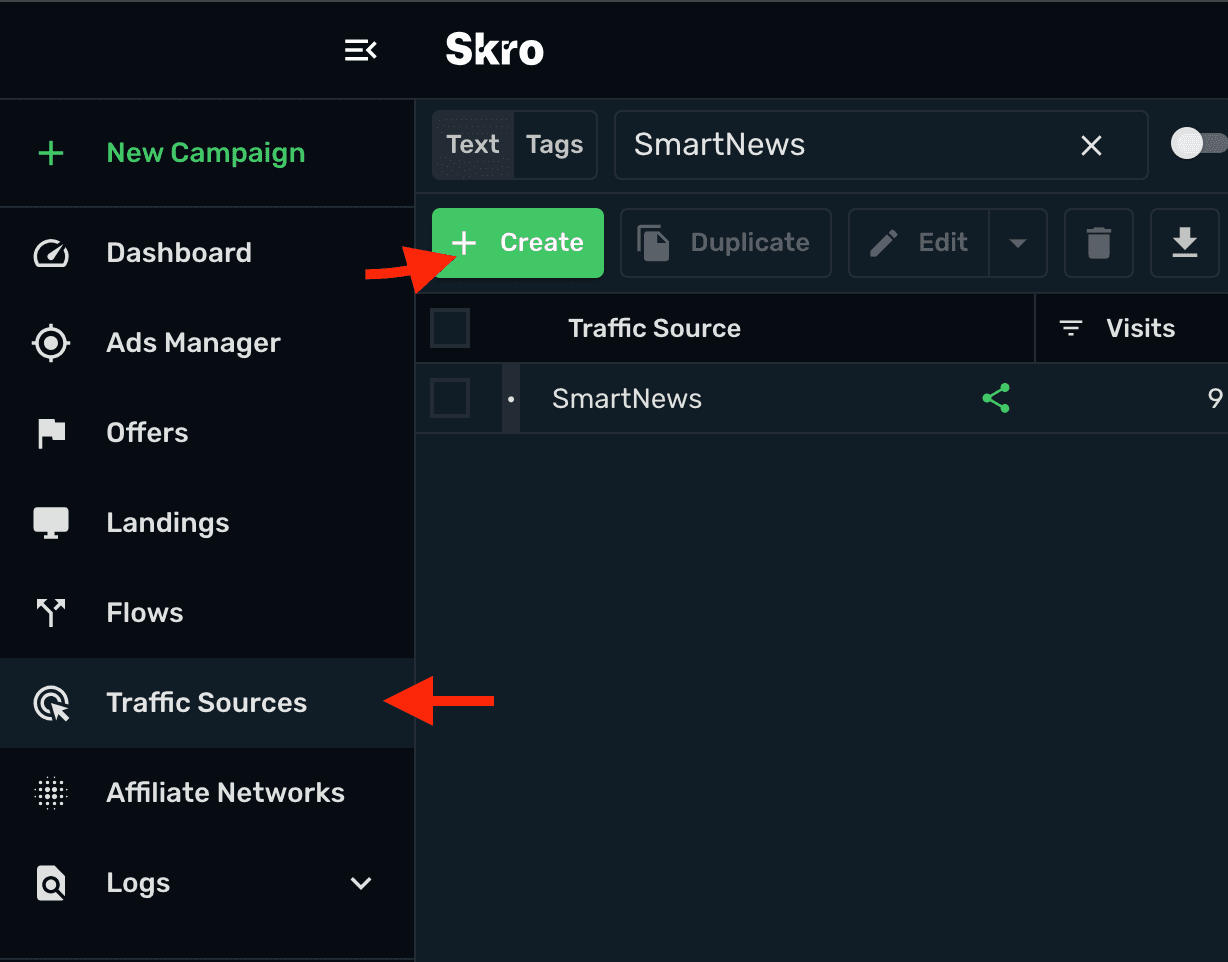This screenshot has width=1228, height=962.
Task: Tick the select-all header checkbox
Action: tap(450, 328)
